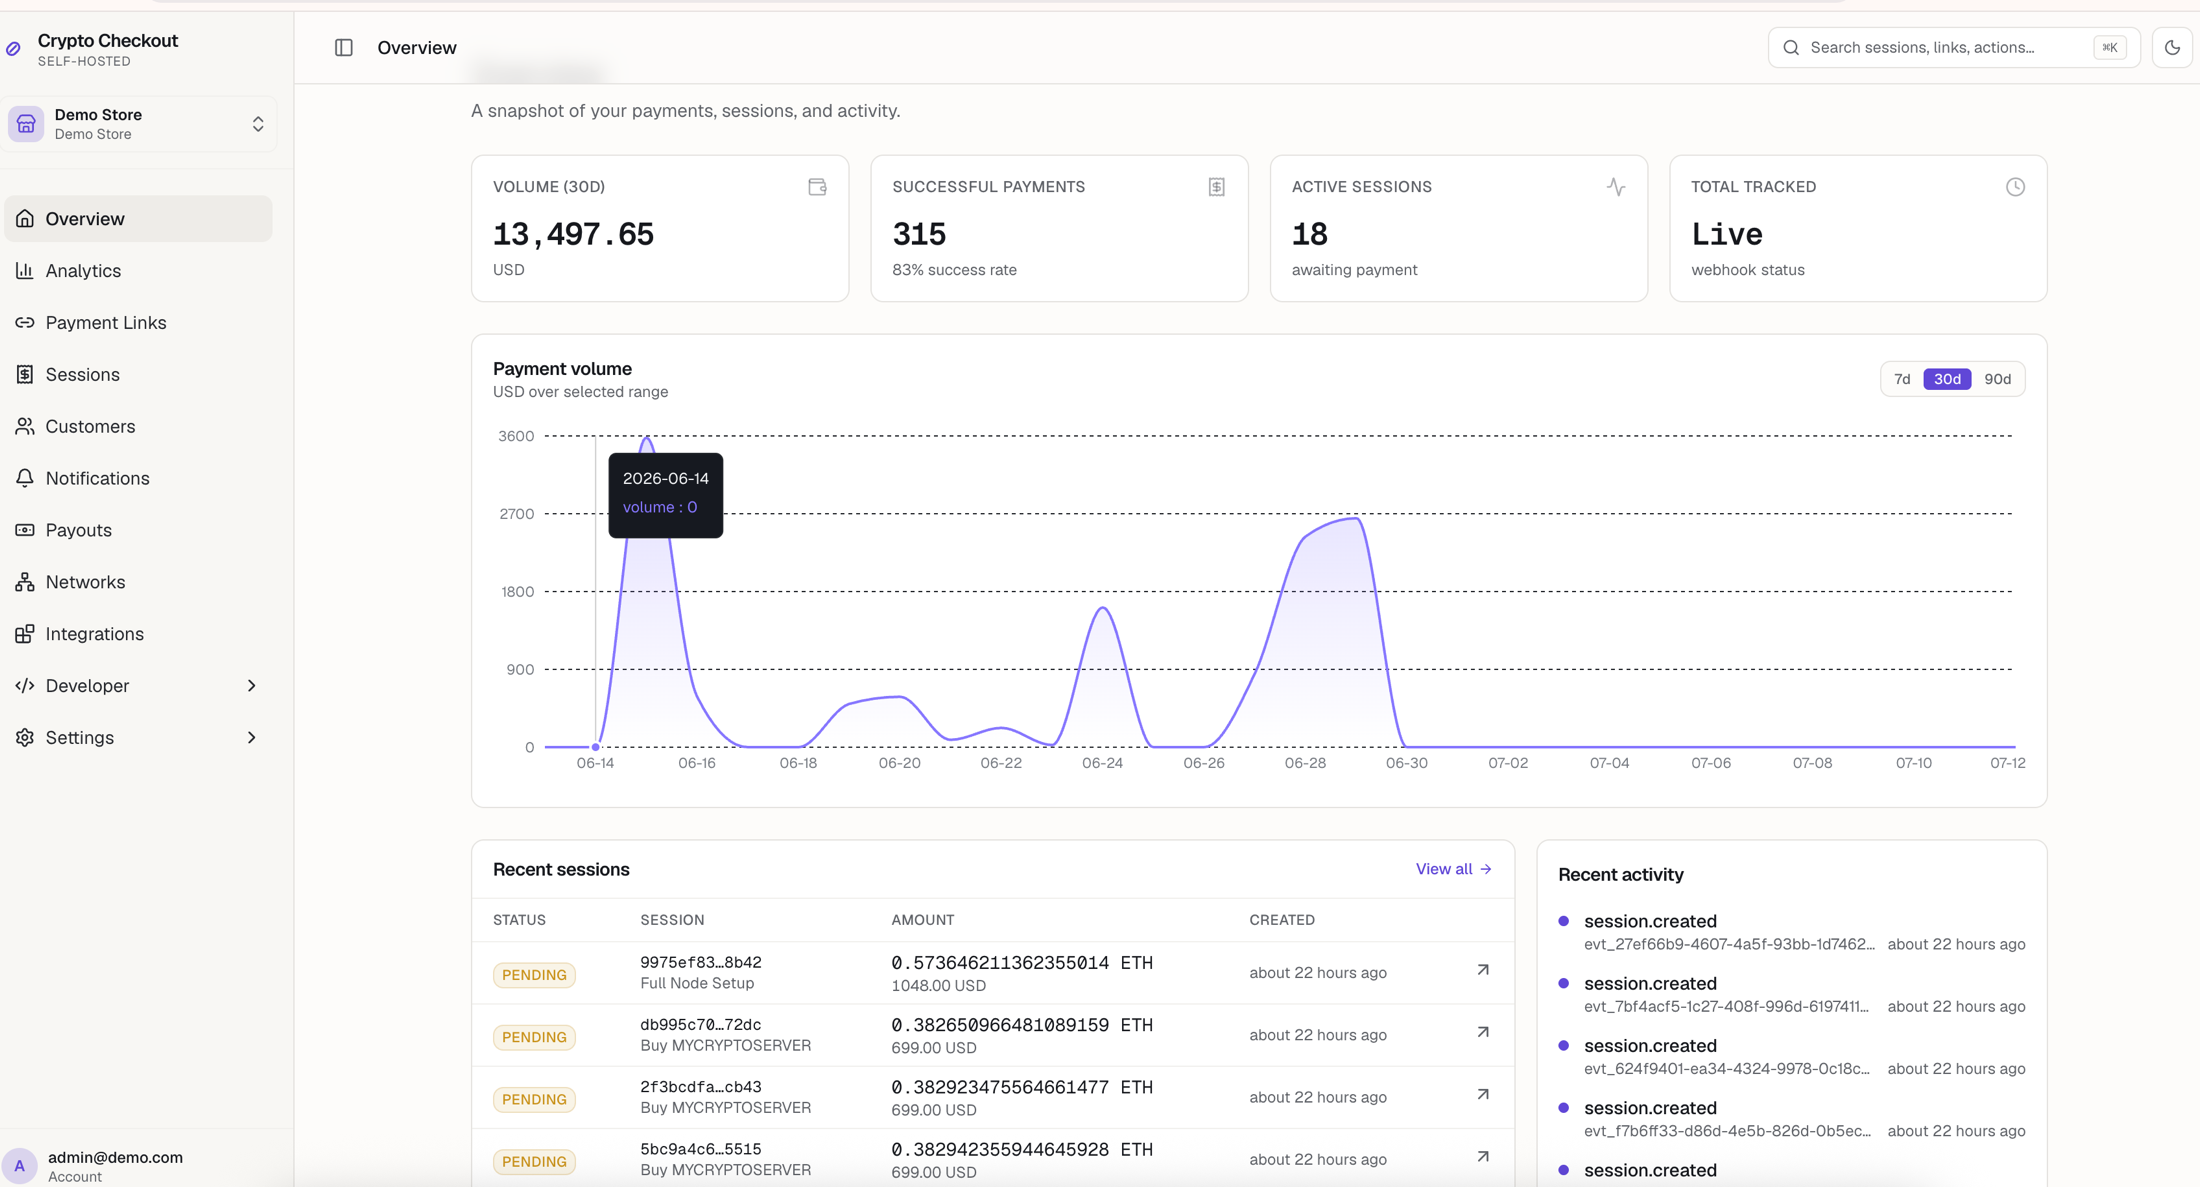Click the clock icon on Total Tracked card
This screenshot has width=2200, height=1187.
coord(2015,187)
